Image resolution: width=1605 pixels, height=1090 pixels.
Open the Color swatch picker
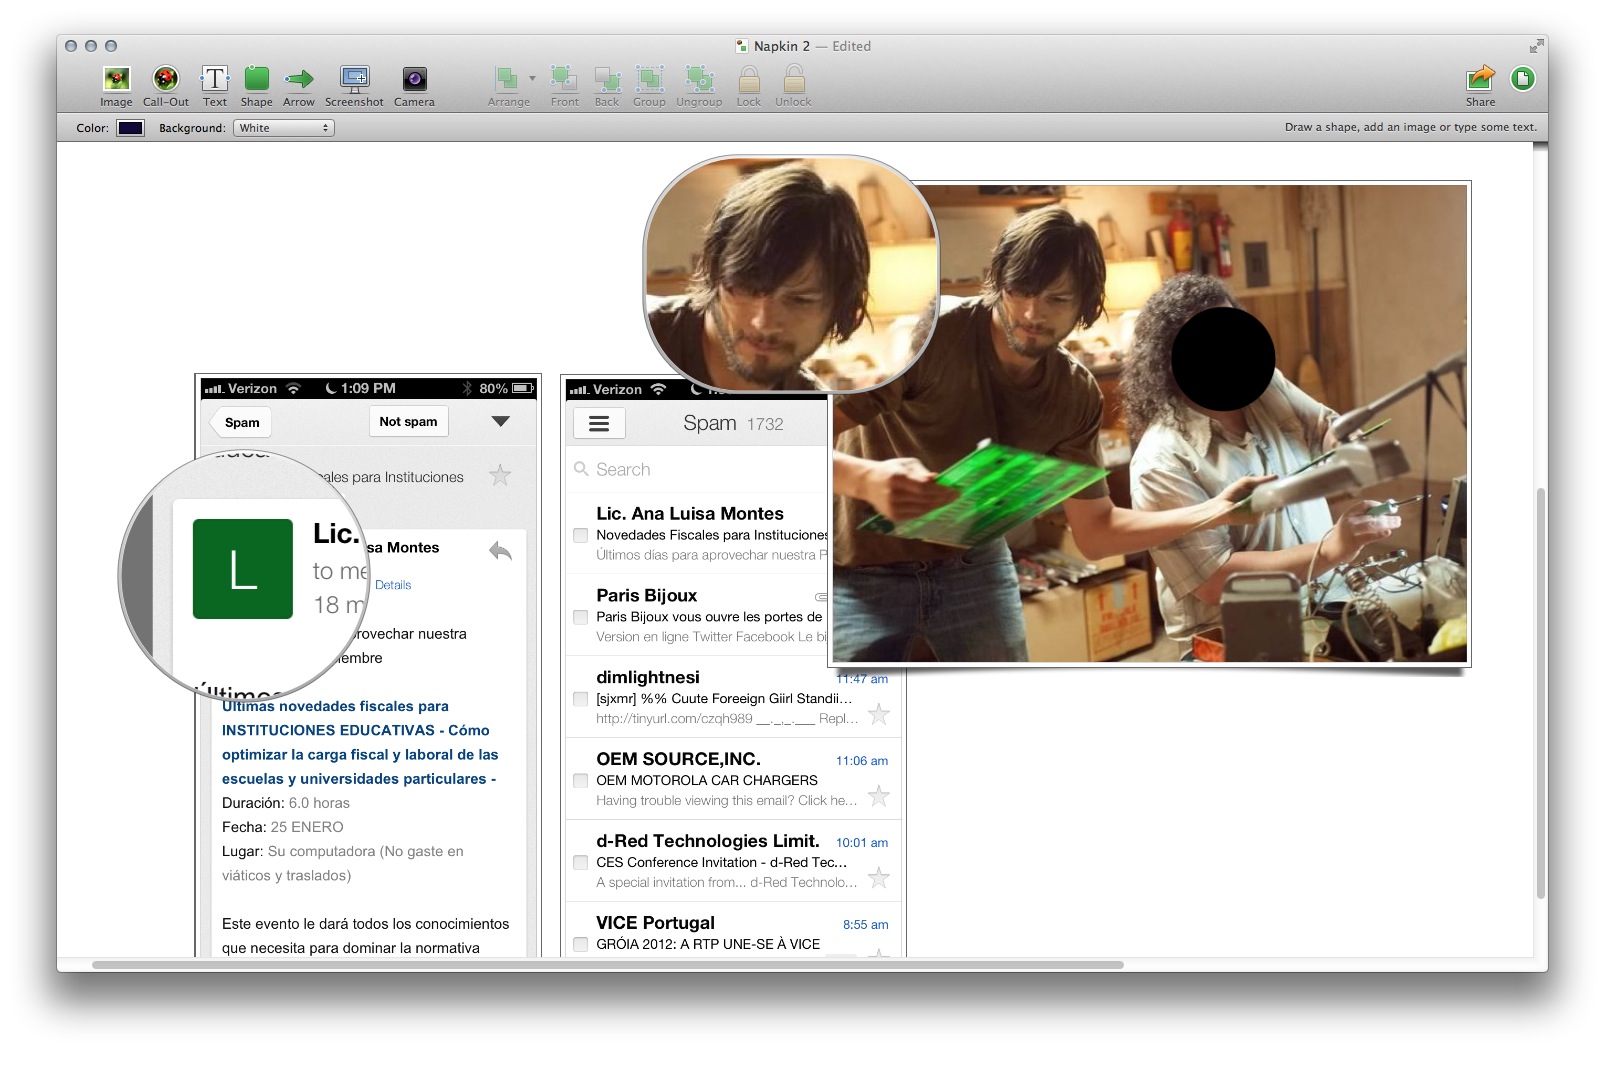click(x=130, y=128)
